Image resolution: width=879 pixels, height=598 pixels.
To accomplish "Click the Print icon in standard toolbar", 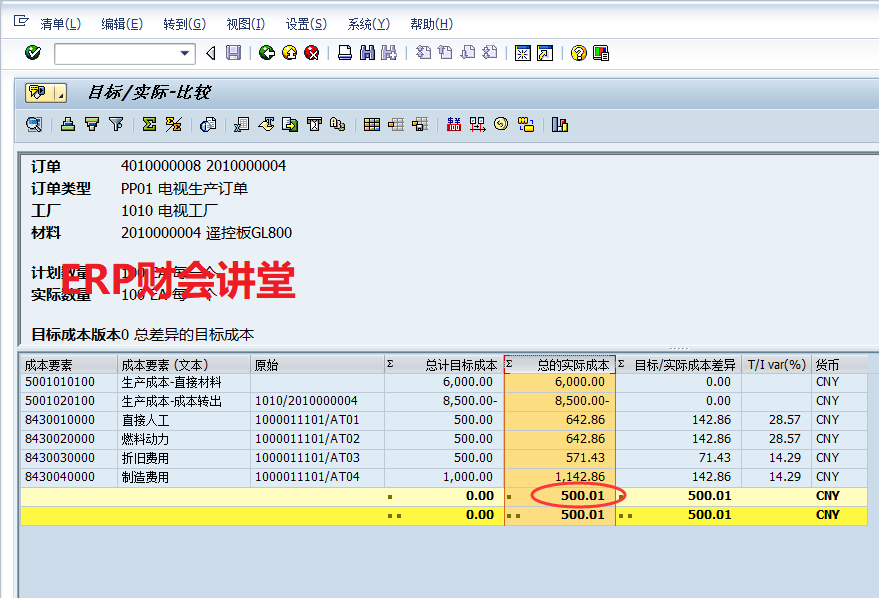I will (x=345, y=53).
